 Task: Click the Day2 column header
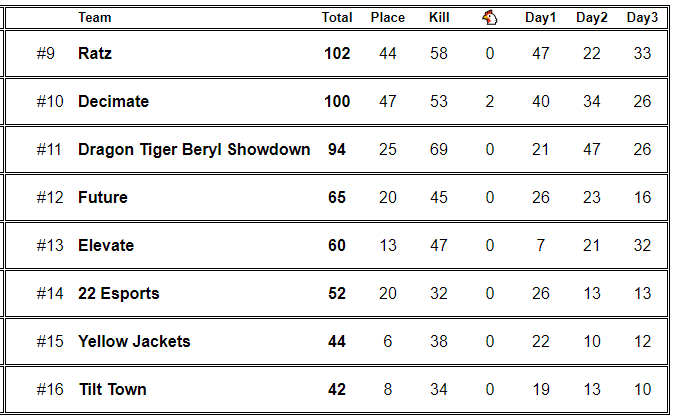(x=591, y=17)
